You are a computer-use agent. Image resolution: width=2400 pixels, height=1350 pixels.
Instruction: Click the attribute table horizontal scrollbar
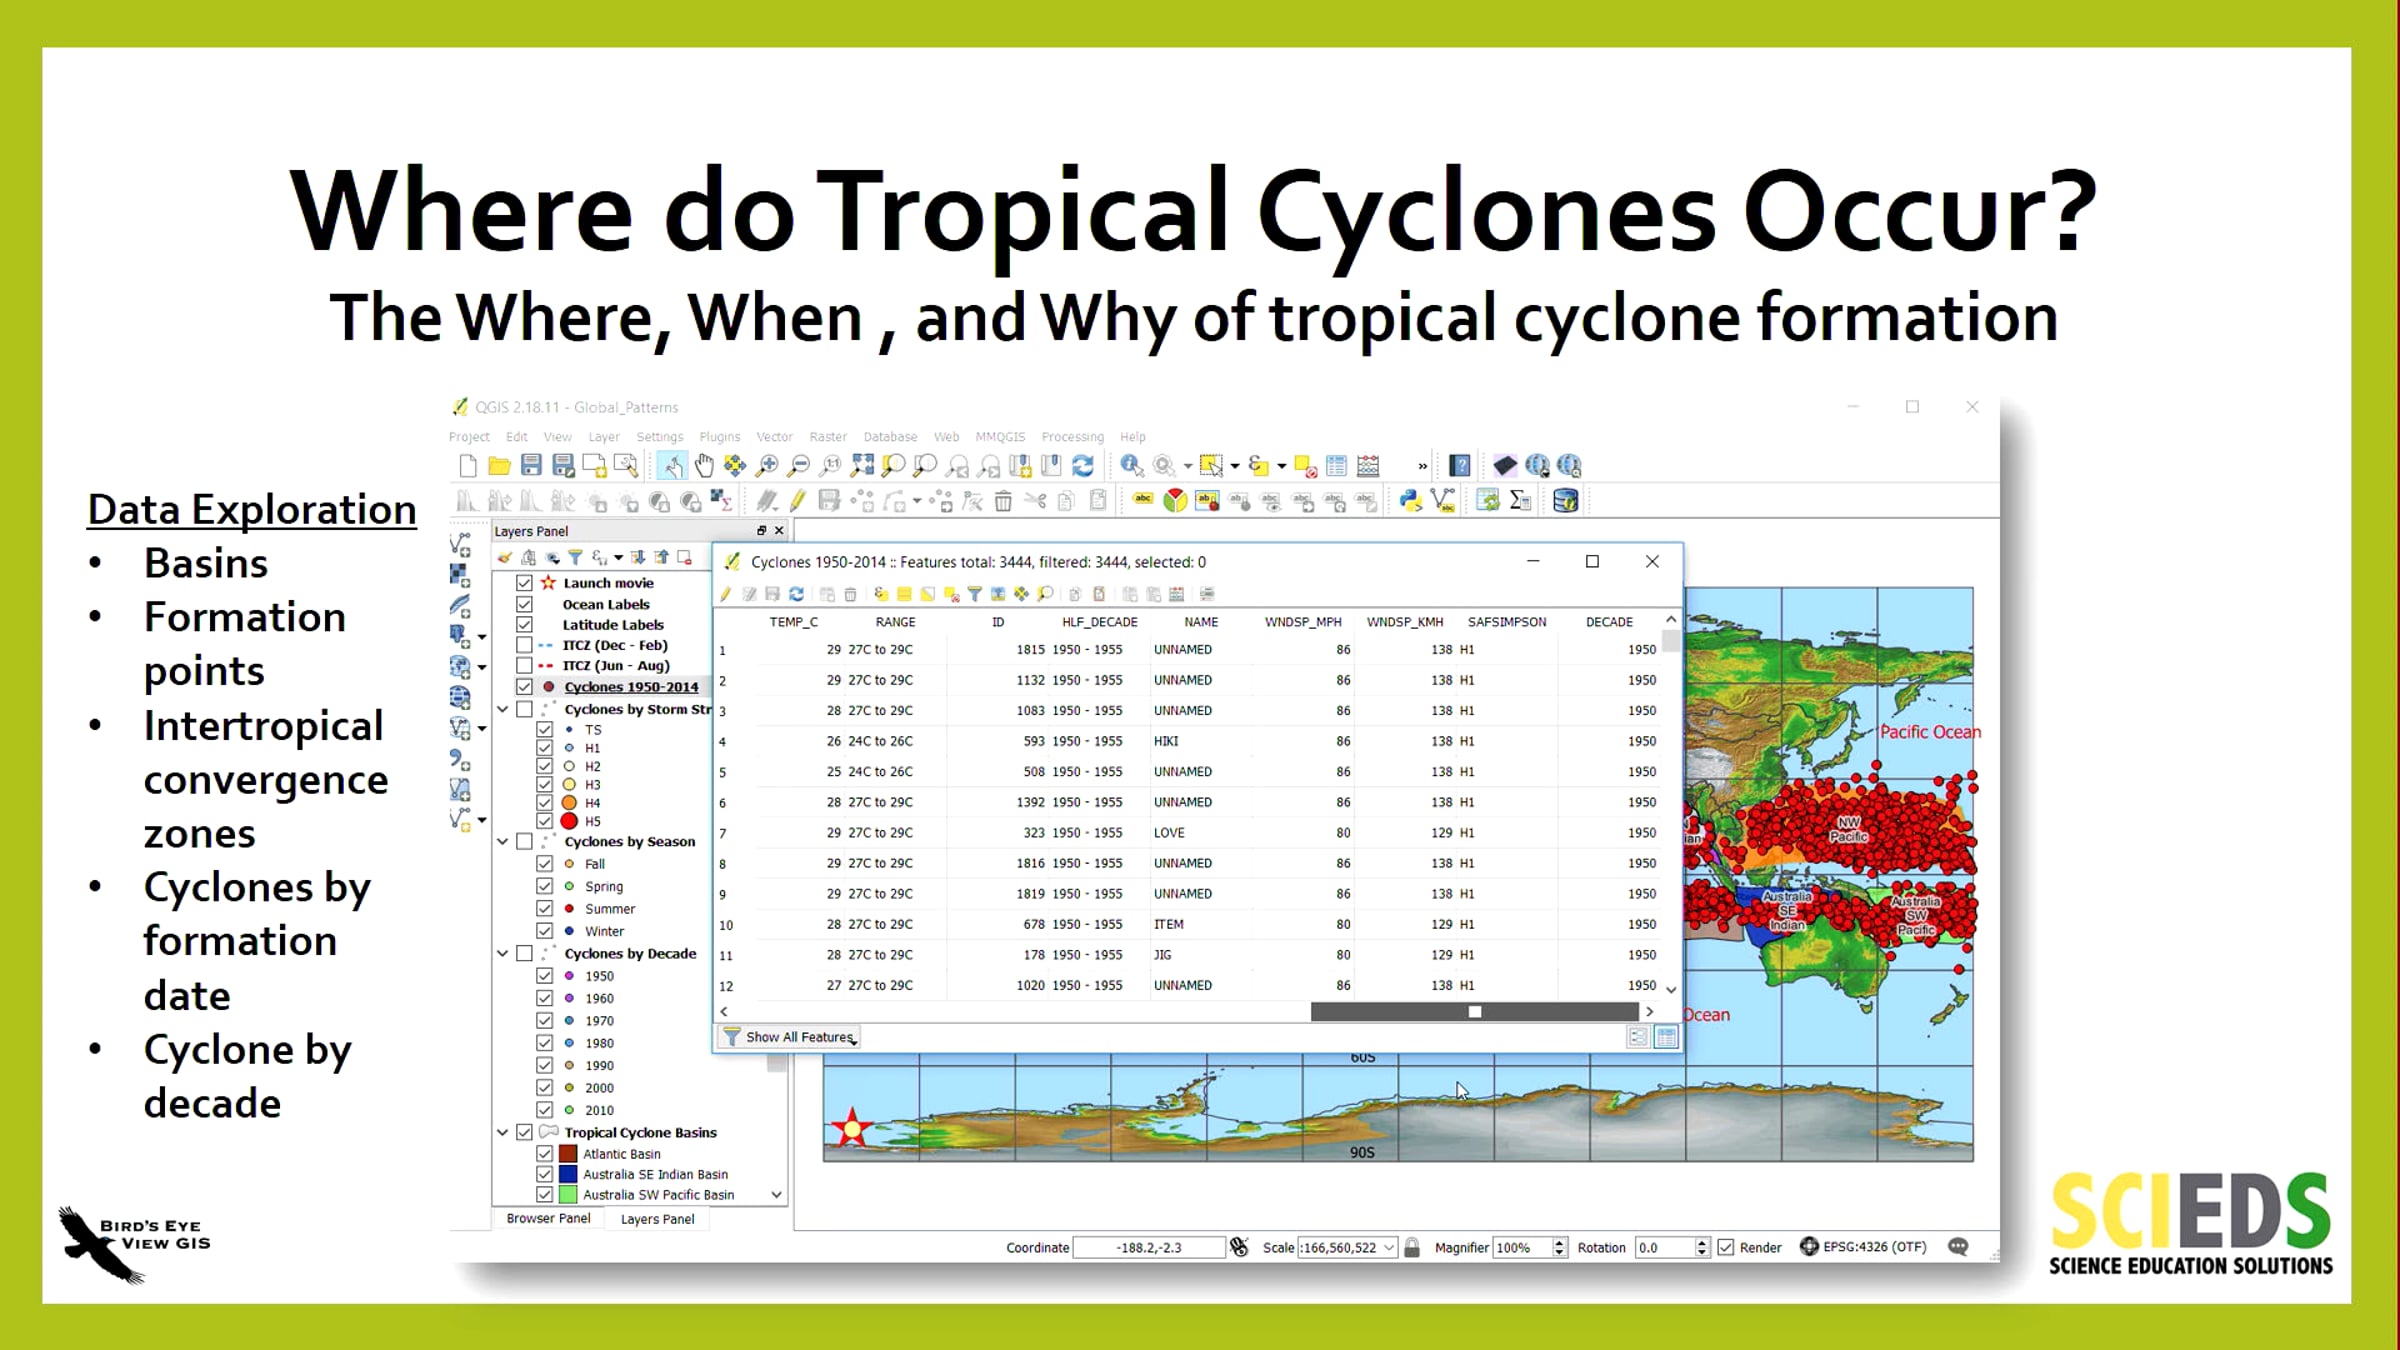click(1475, 1012)
